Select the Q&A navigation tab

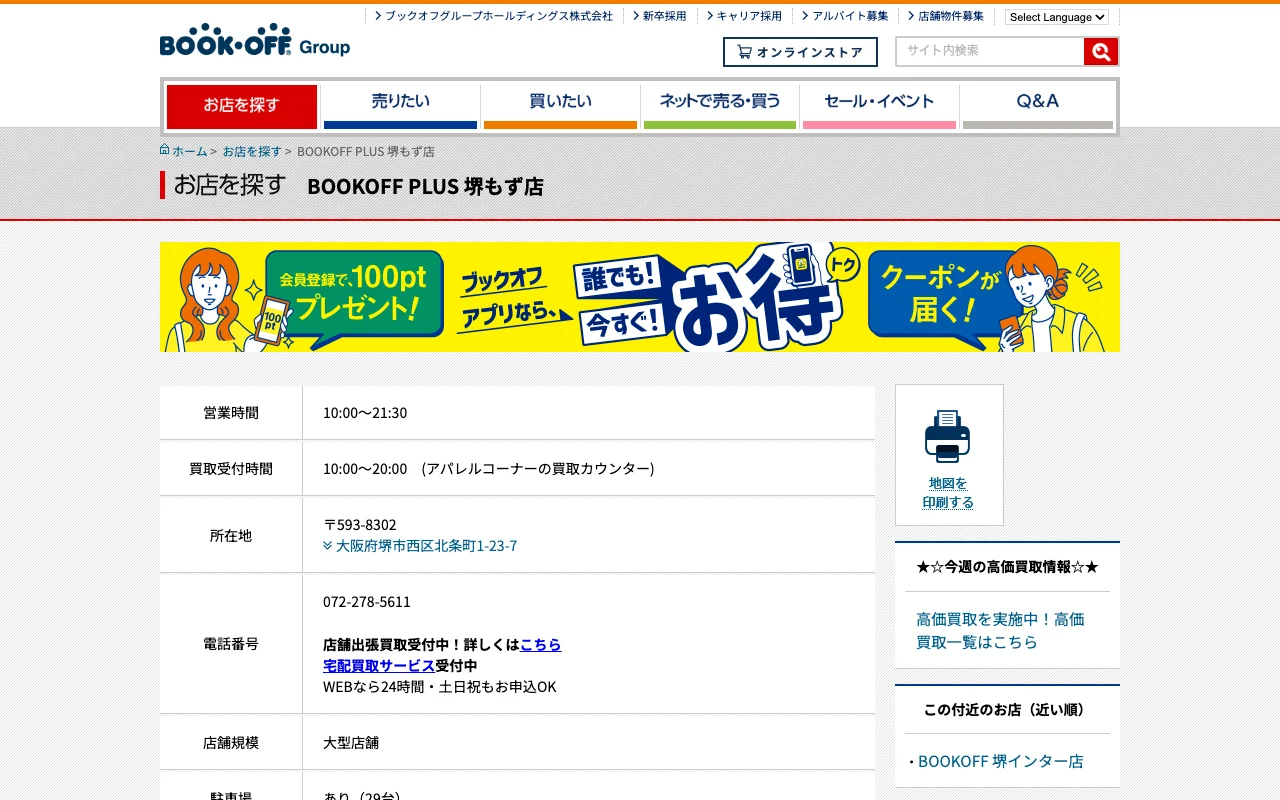1038,106
